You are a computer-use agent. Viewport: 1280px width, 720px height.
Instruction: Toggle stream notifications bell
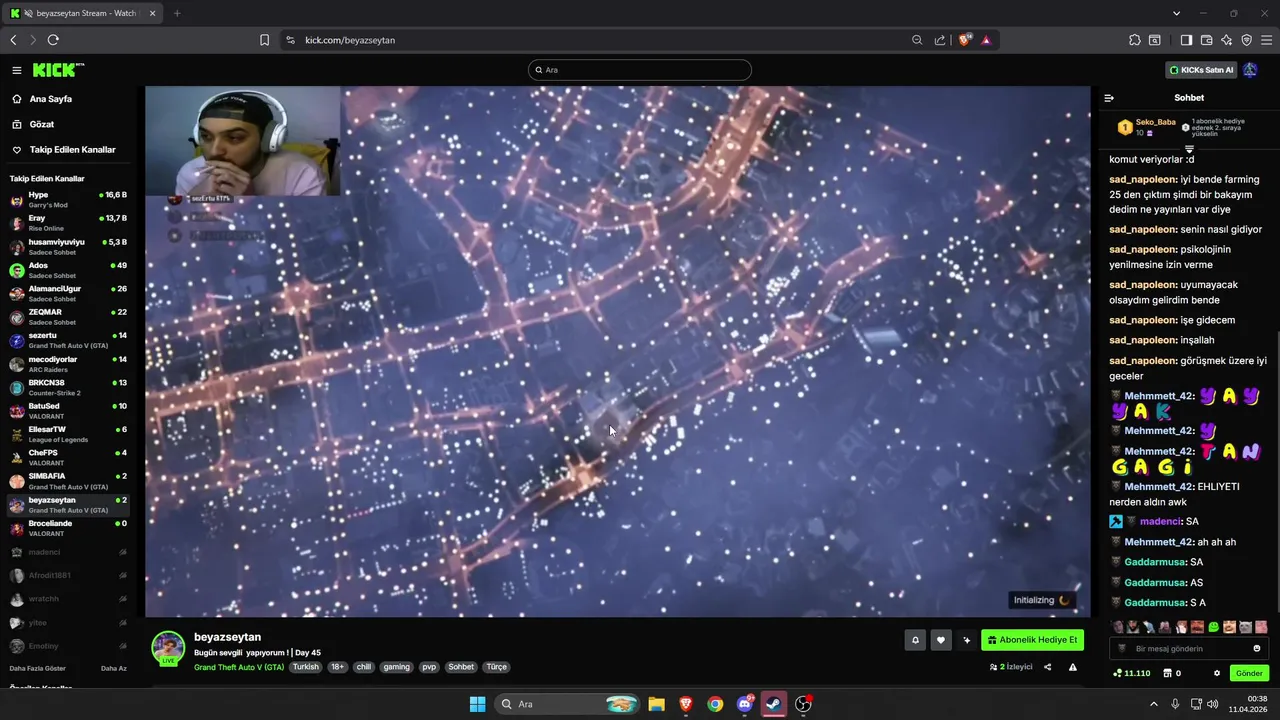(x=914, y=640)
